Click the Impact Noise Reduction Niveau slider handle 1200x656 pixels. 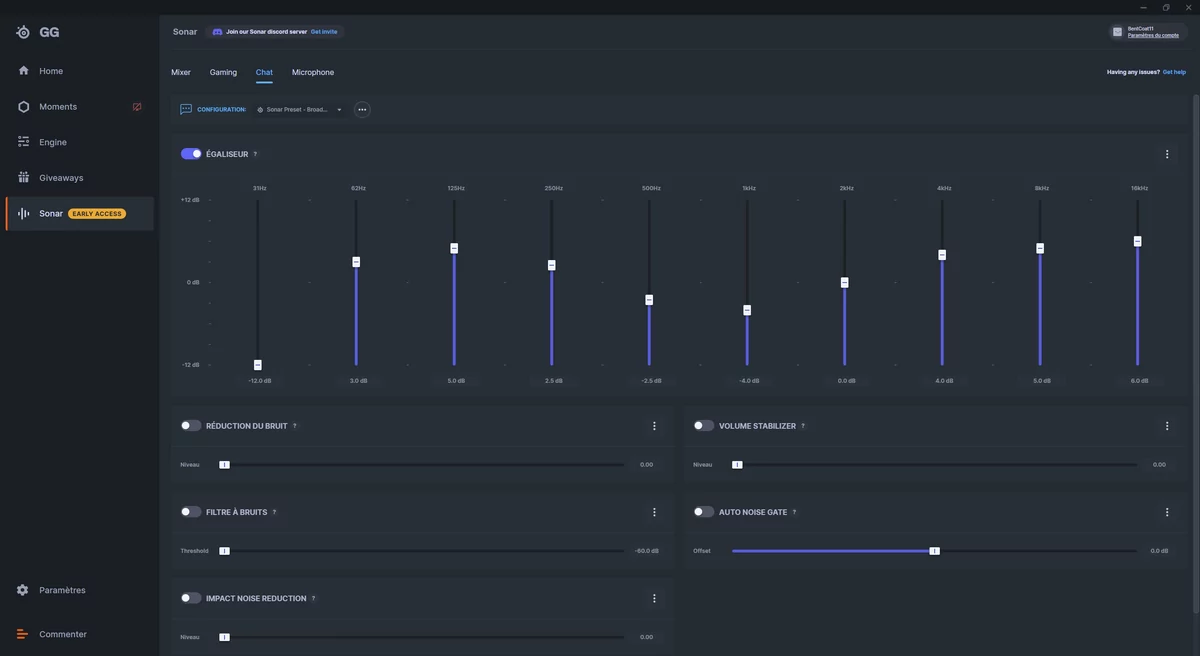pos(224,637)
